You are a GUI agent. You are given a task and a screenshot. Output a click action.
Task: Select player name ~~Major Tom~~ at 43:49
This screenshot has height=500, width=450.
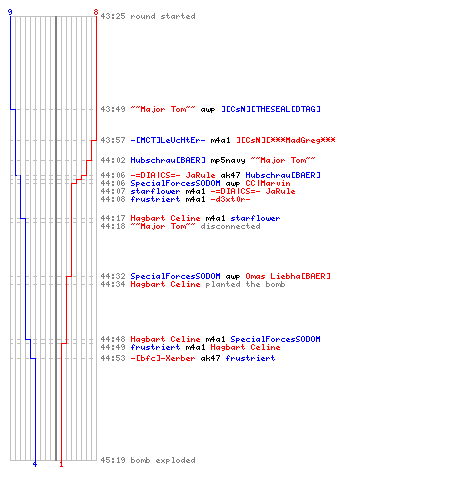click(163, 109)
